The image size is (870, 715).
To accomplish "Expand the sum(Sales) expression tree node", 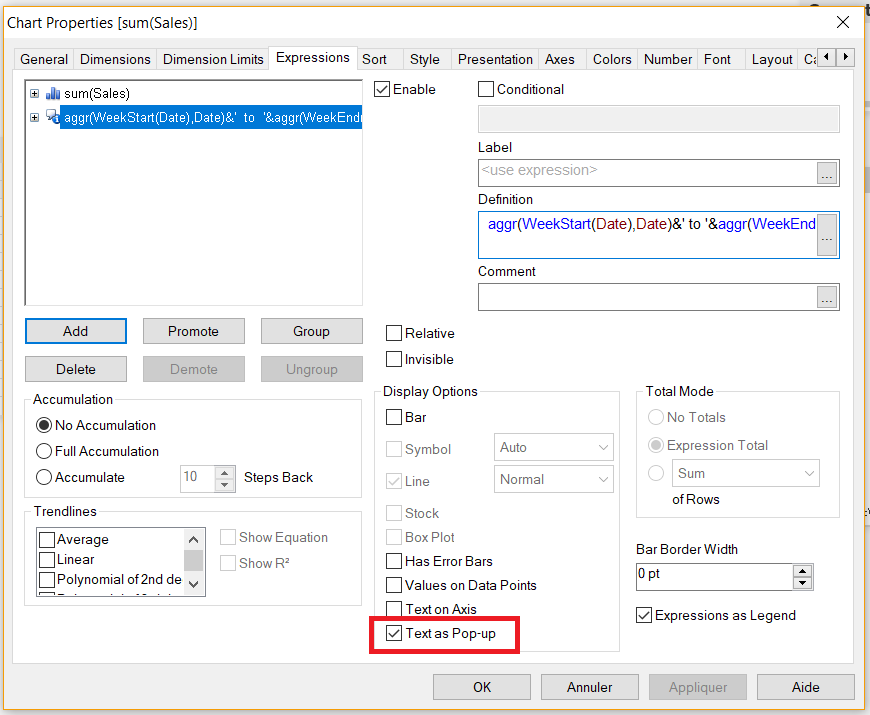I will tap(35, 94).
